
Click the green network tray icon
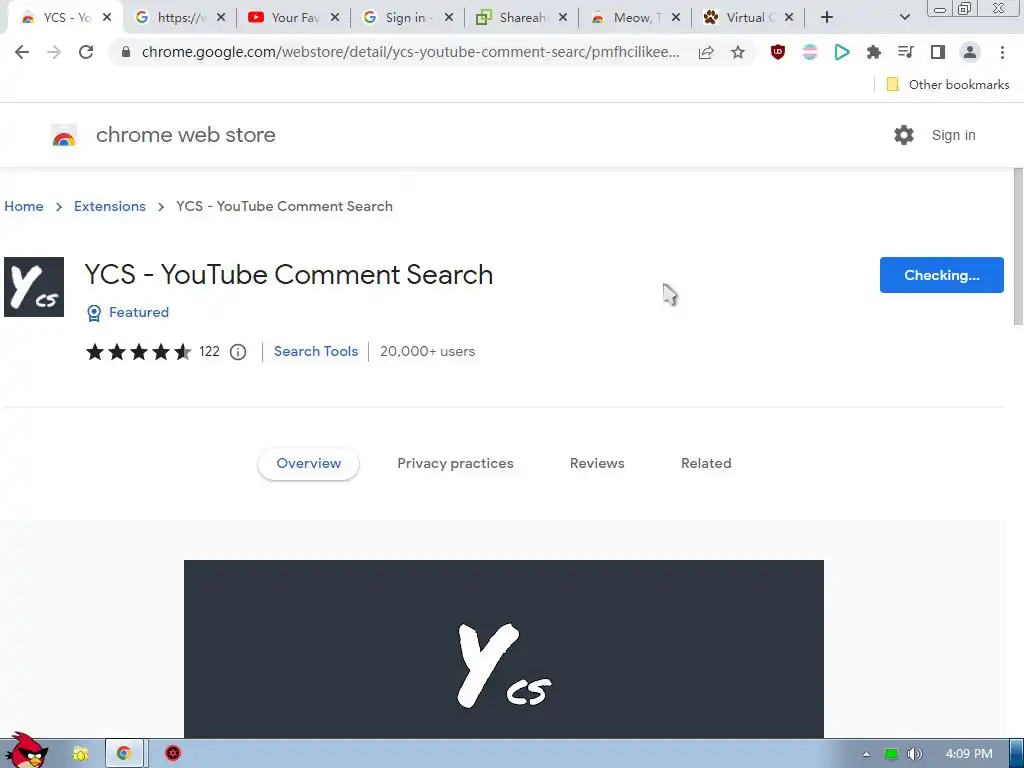point(890,754)
